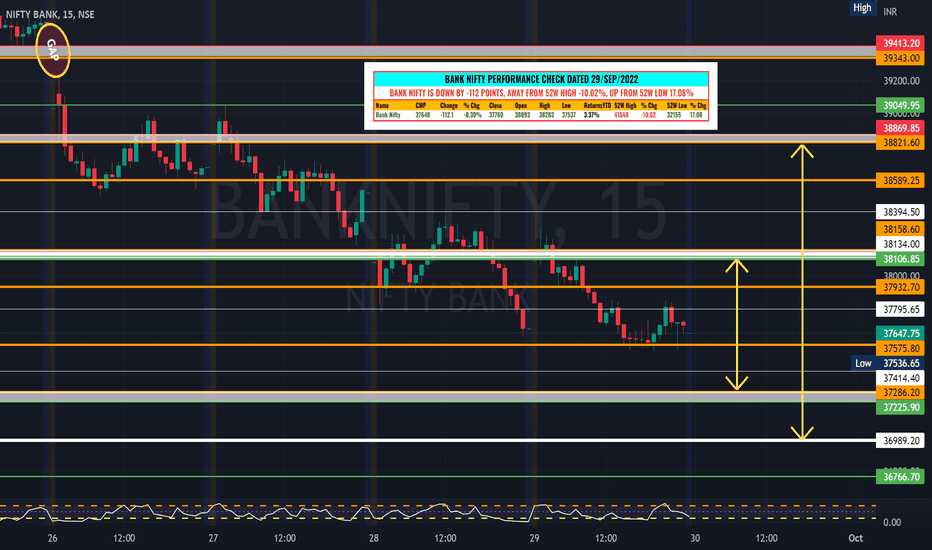This screenshot has height=550, width=932.
Task: Click the 38283 high value cell
Action: pyautogui.click(x=547, y=115)
